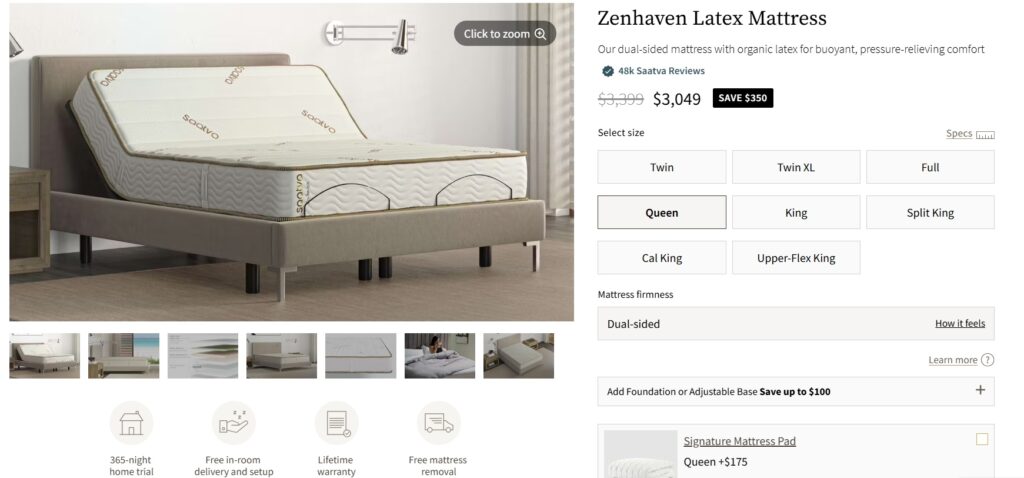1024x478 pixels.
Task: View the woman on bed lifestyle thumbnail
Action: [x=440, y=356]
